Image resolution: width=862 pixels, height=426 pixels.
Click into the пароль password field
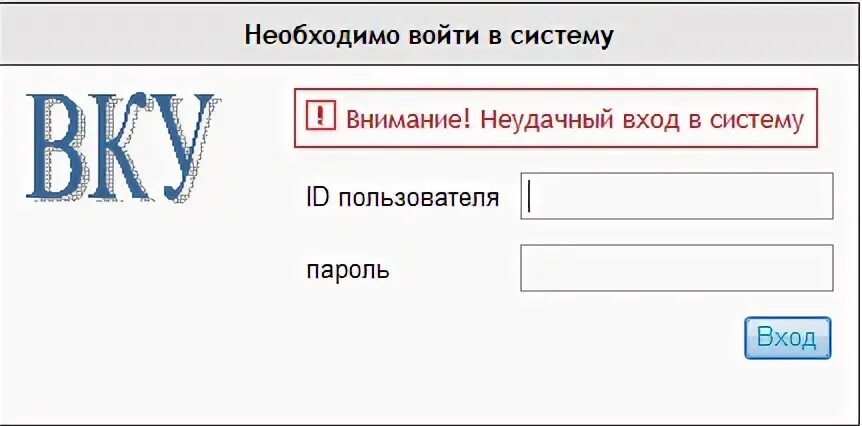[677, 268]
